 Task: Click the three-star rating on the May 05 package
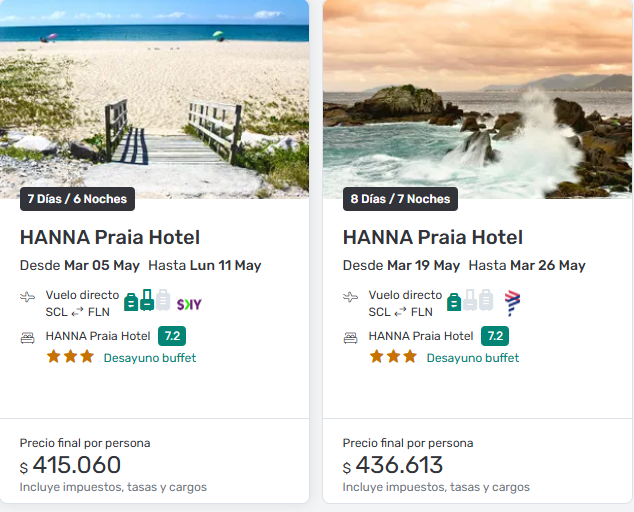[x=70, y=357]
